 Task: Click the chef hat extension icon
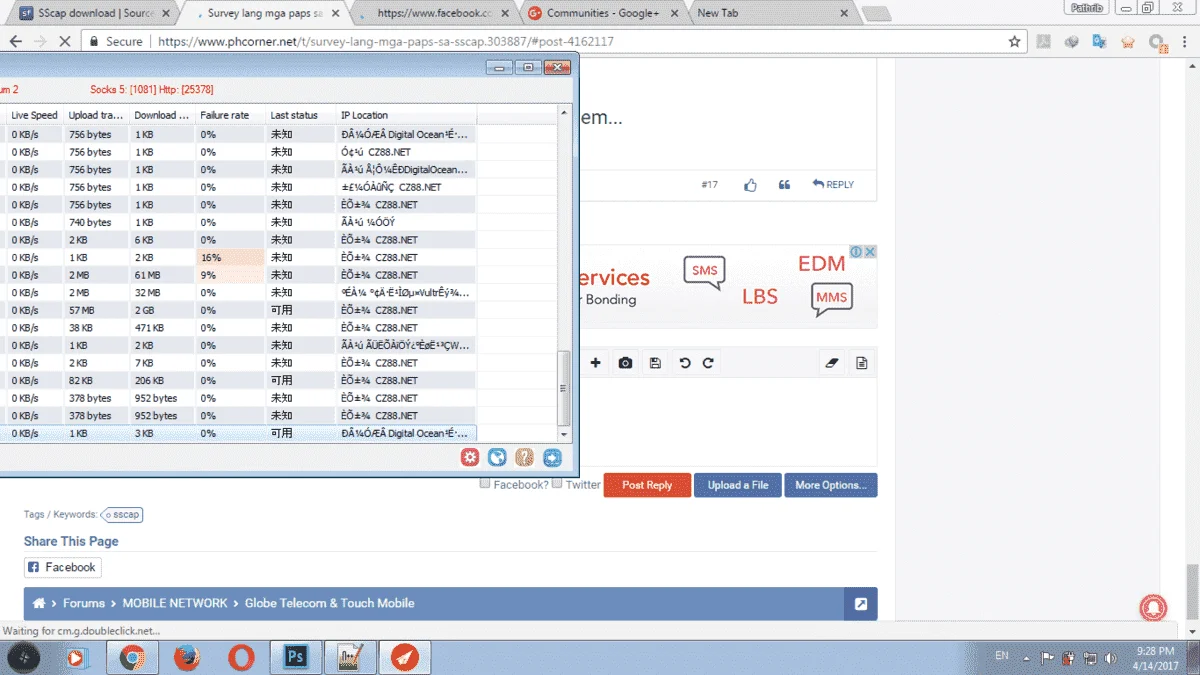tap(1128, 42)
